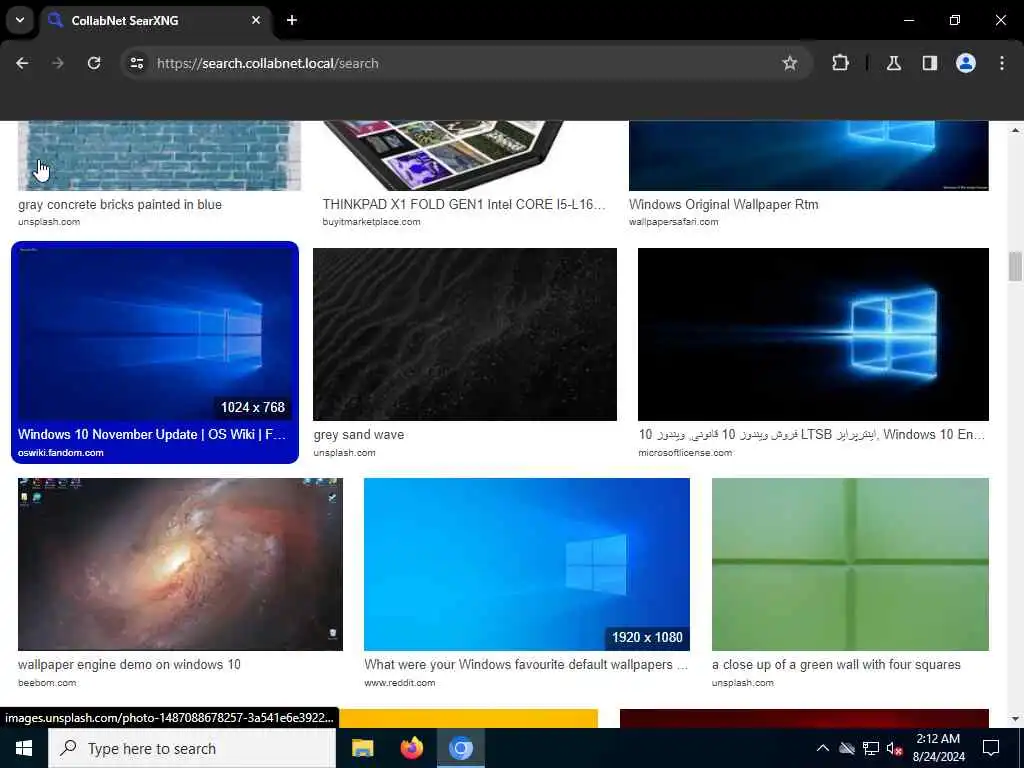Viewport: 1024px width, 768px height.
Task: Click the oswiki.fandom.com source text
Action: 61,453
